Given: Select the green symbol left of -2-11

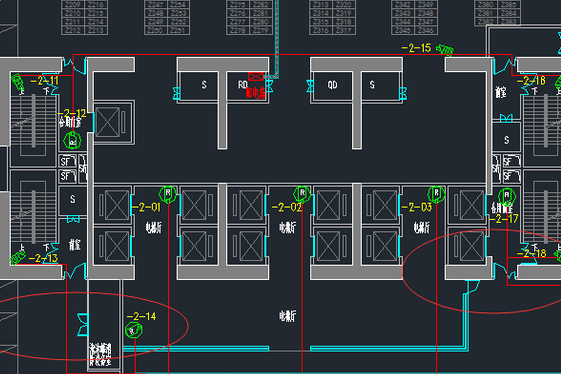Looking at the screenshot, I should tap(17, 82).
